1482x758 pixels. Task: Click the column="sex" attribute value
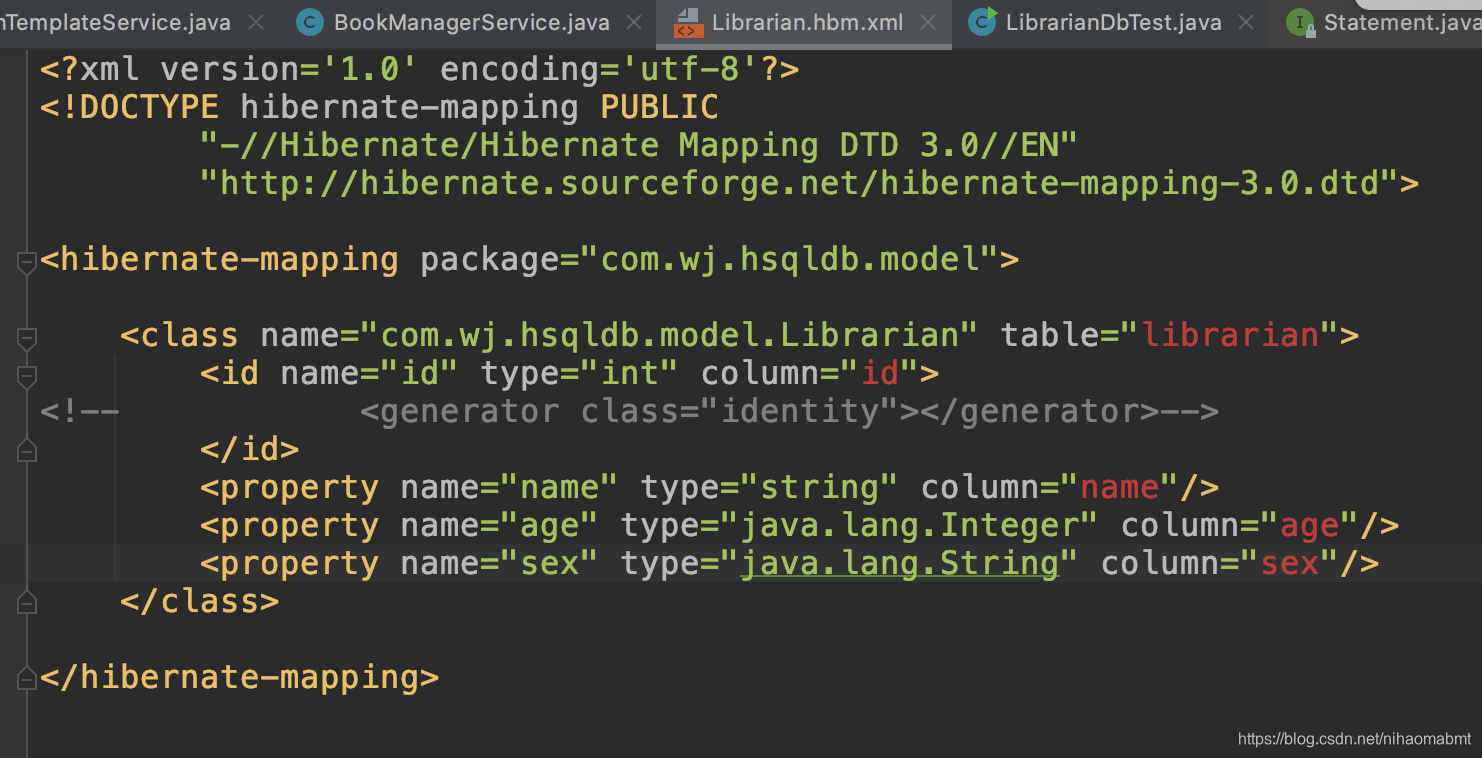pos(1289,563)
